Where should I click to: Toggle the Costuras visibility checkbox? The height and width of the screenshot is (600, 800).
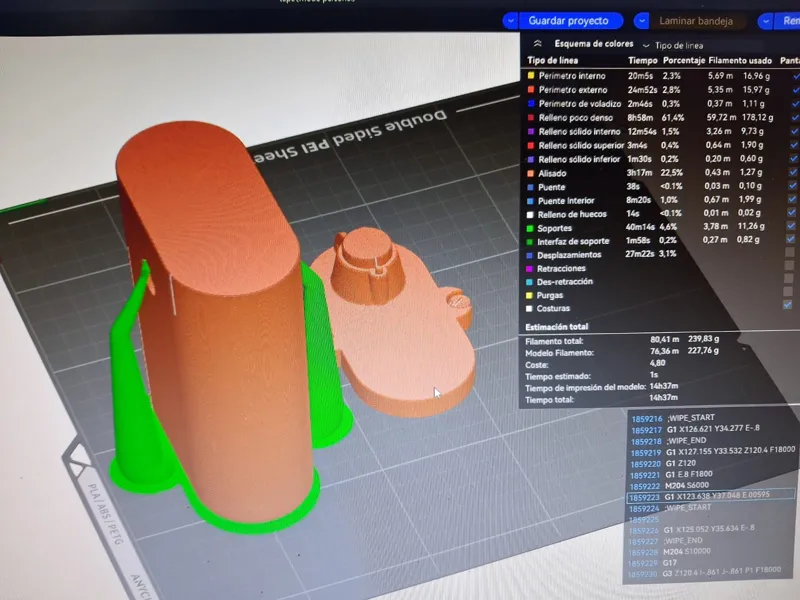tap(788, 304)
